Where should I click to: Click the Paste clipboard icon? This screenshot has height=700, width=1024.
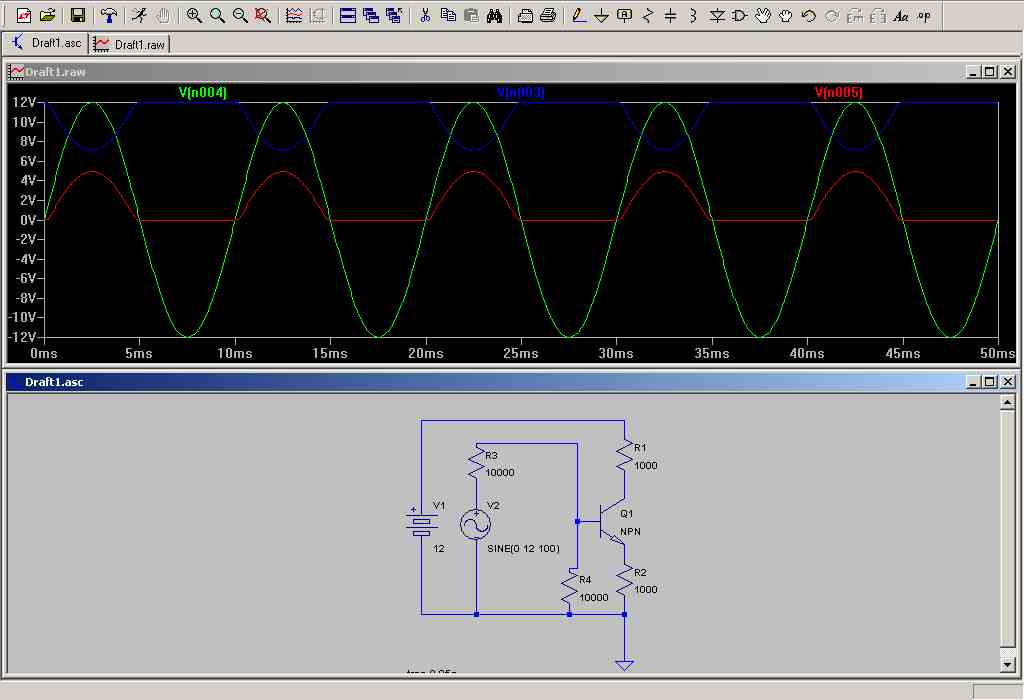click(x=471, y=15)
